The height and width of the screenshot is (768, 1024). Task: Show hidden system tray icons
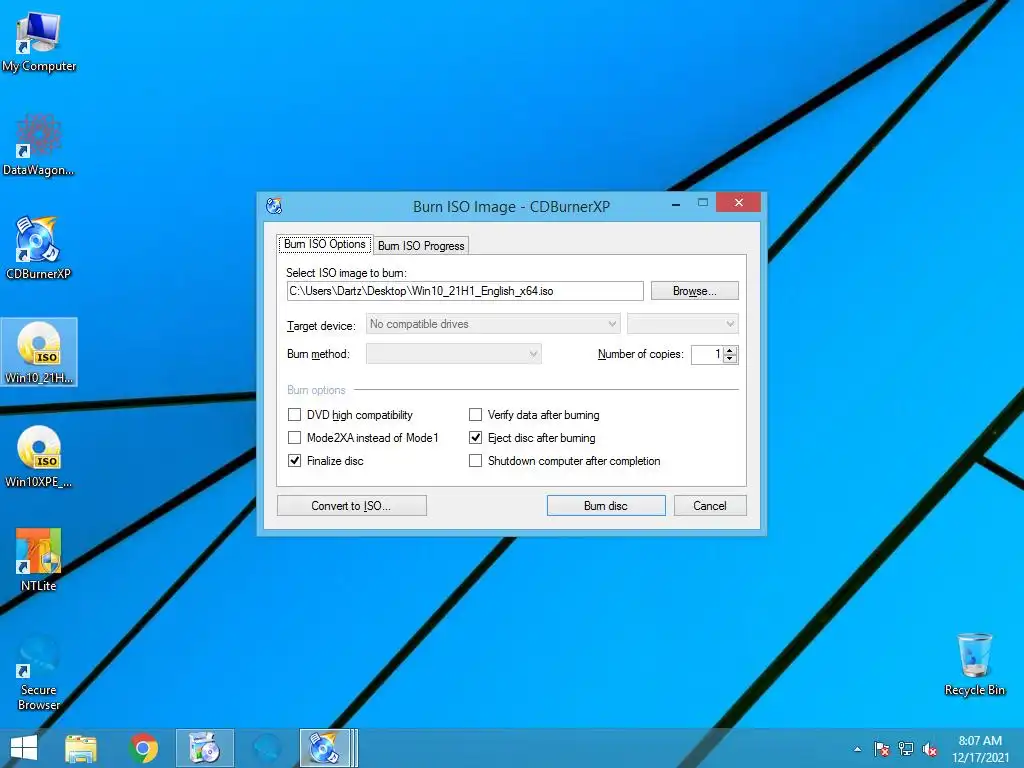857,749
